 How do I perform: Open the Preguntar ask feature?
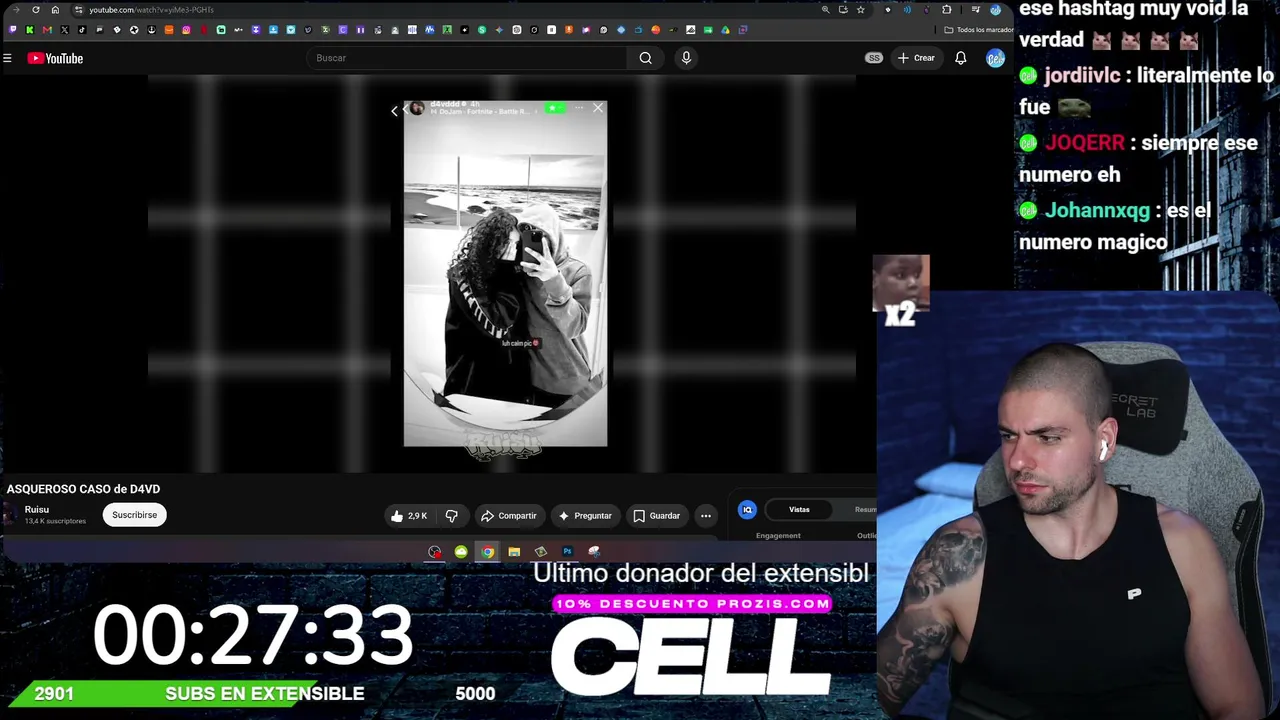pos(585,516)
